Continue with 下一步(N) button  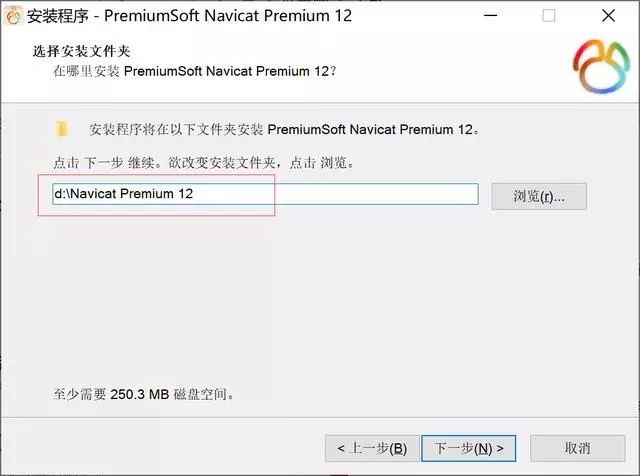[469, 448]
